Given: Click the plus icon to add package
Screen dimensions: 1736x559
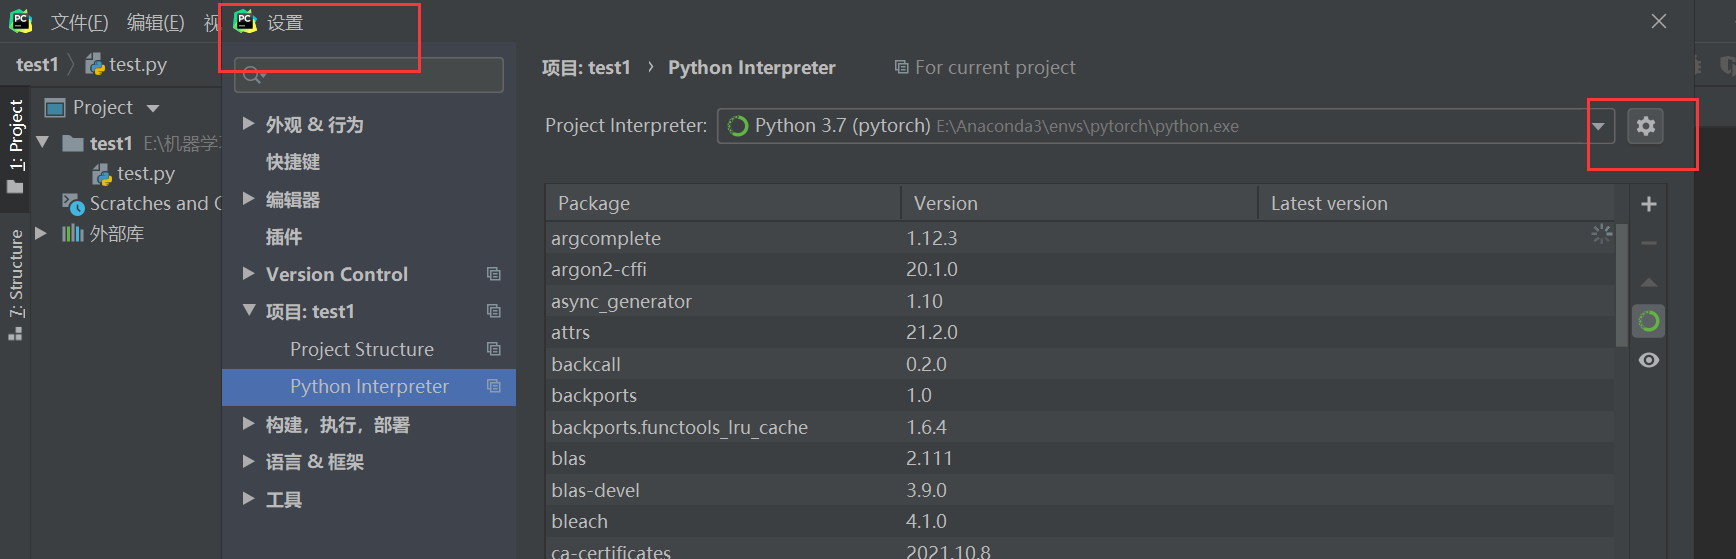Looking at the screenshot, I should click(1649, 204).
